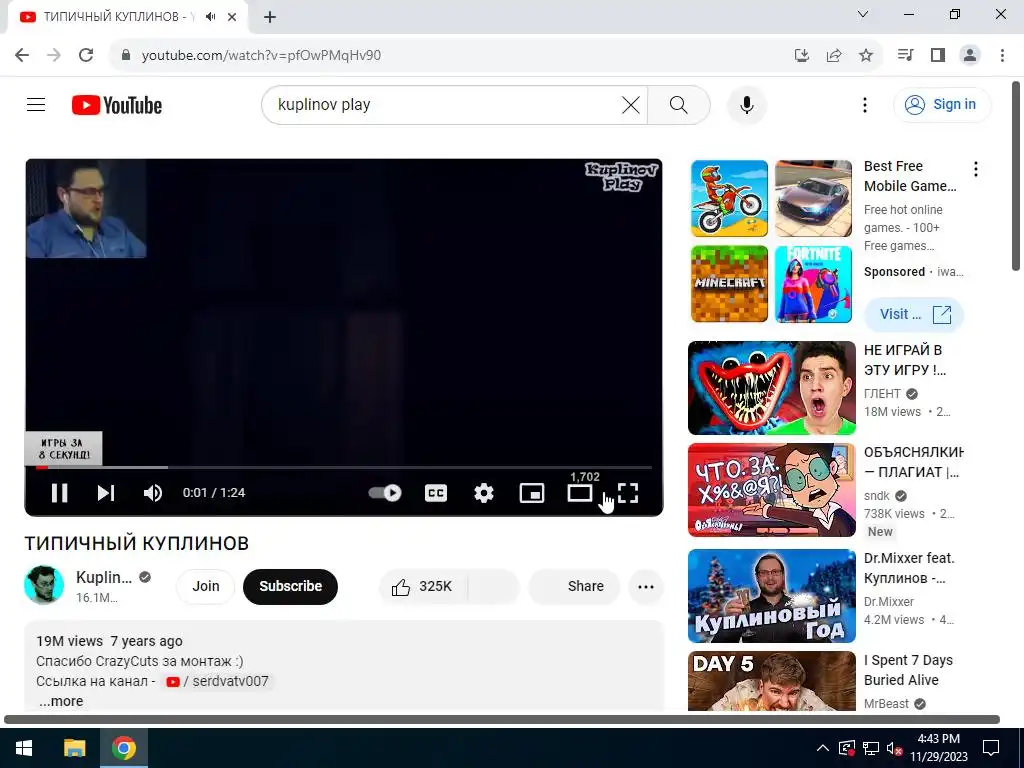This screenshot has height=768, width=1024.
Task: Open the bike game ad thumbnail
Action: point(729,199)
